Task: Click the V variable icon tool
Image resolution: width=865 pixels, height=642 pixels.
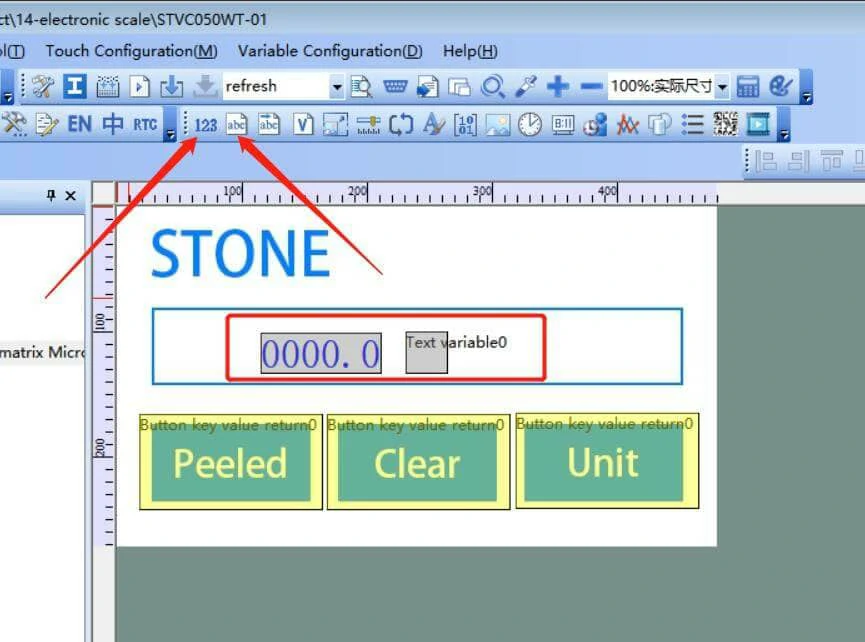Action: point(303,125)
